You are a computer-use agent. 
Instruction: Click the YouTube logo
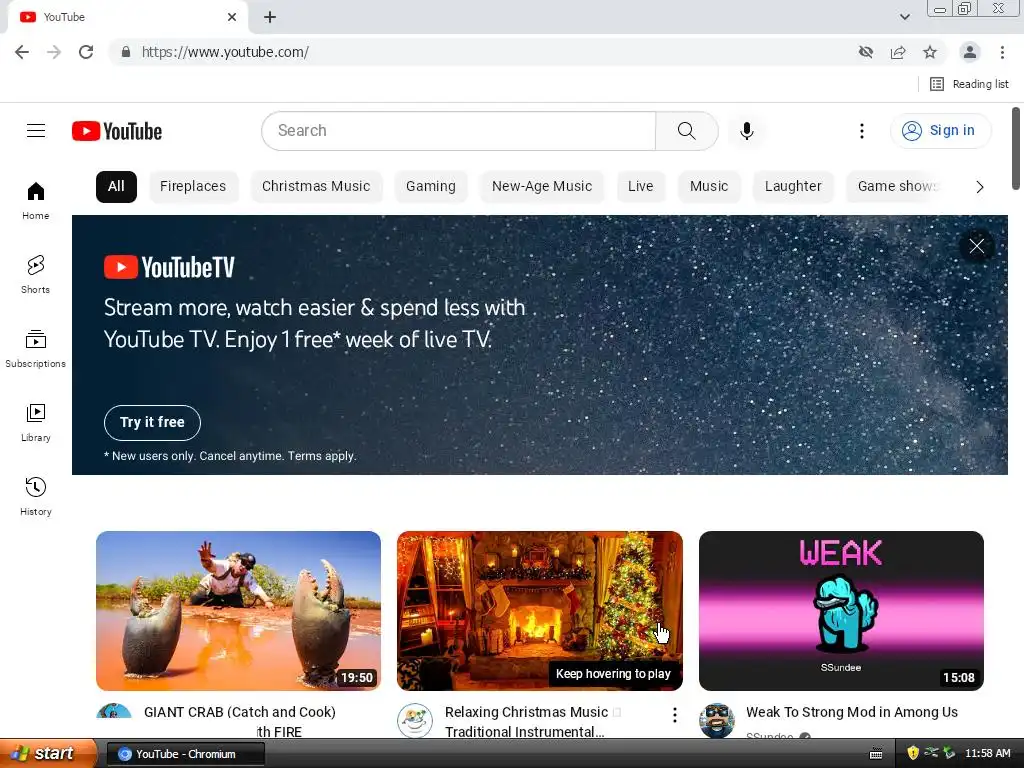coord(117,131)
